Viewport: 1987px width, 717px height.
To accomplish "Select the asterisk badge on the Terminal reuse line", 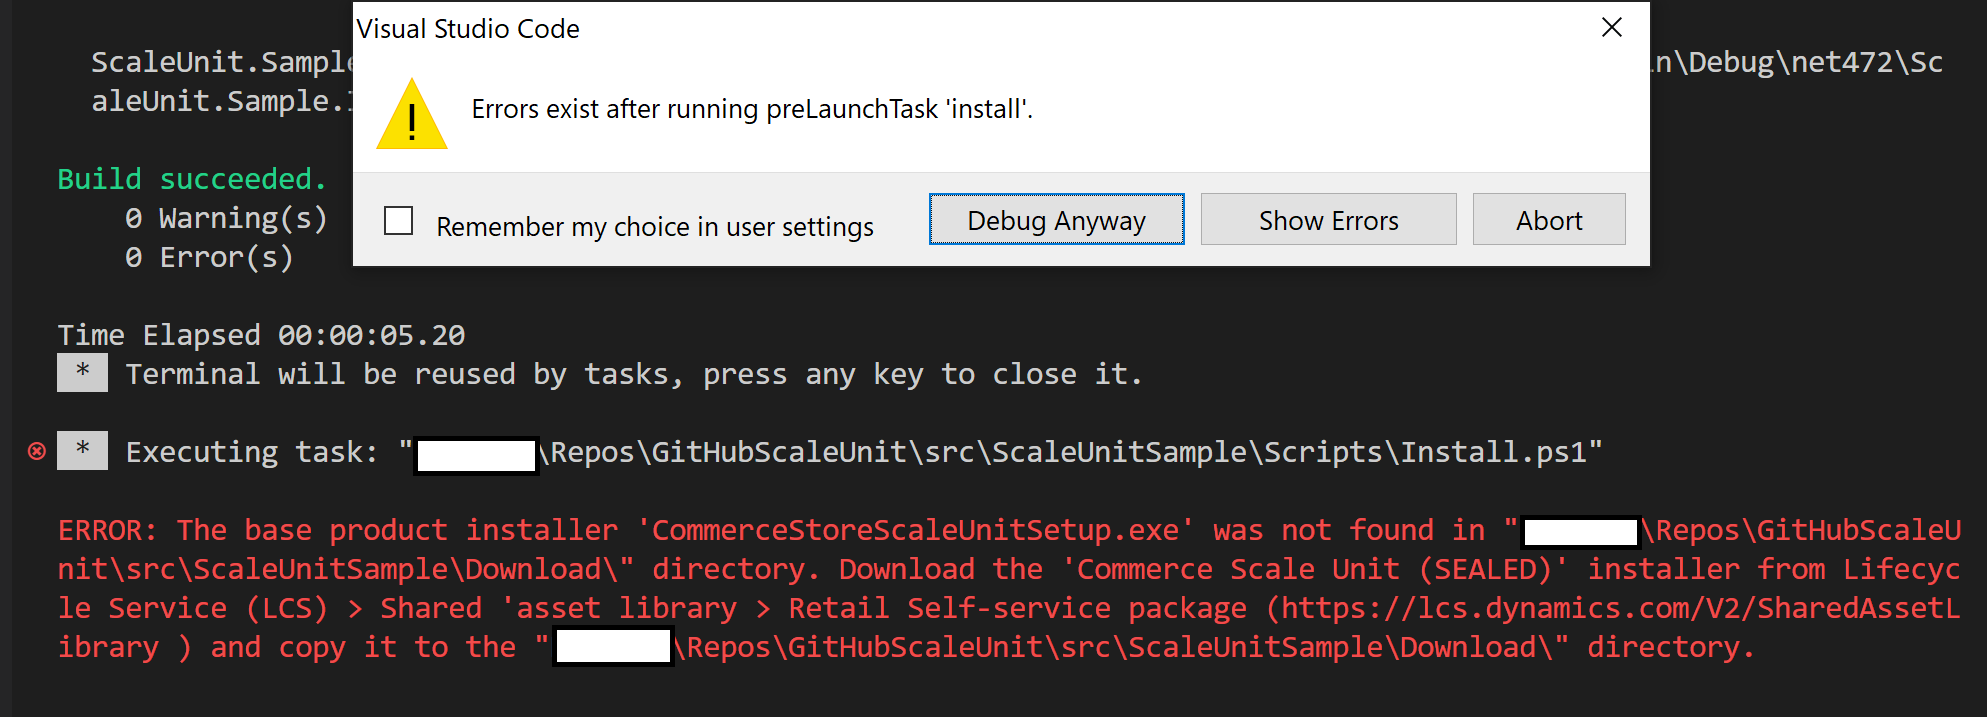I will pos(82,372).
